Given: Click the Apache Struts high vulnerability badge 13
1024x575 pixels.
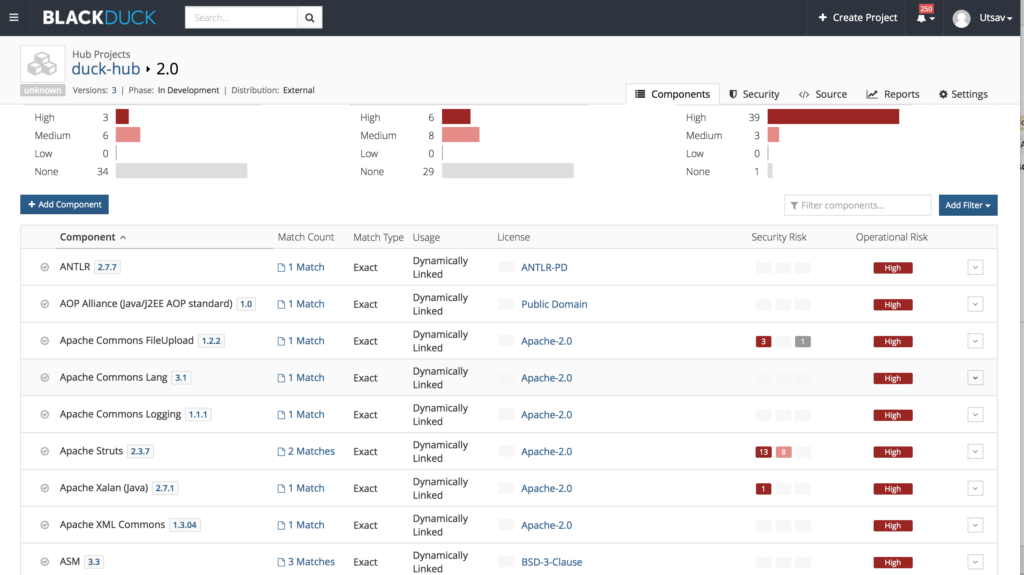Looking at the screenshot, I should (x=764, y=452).
